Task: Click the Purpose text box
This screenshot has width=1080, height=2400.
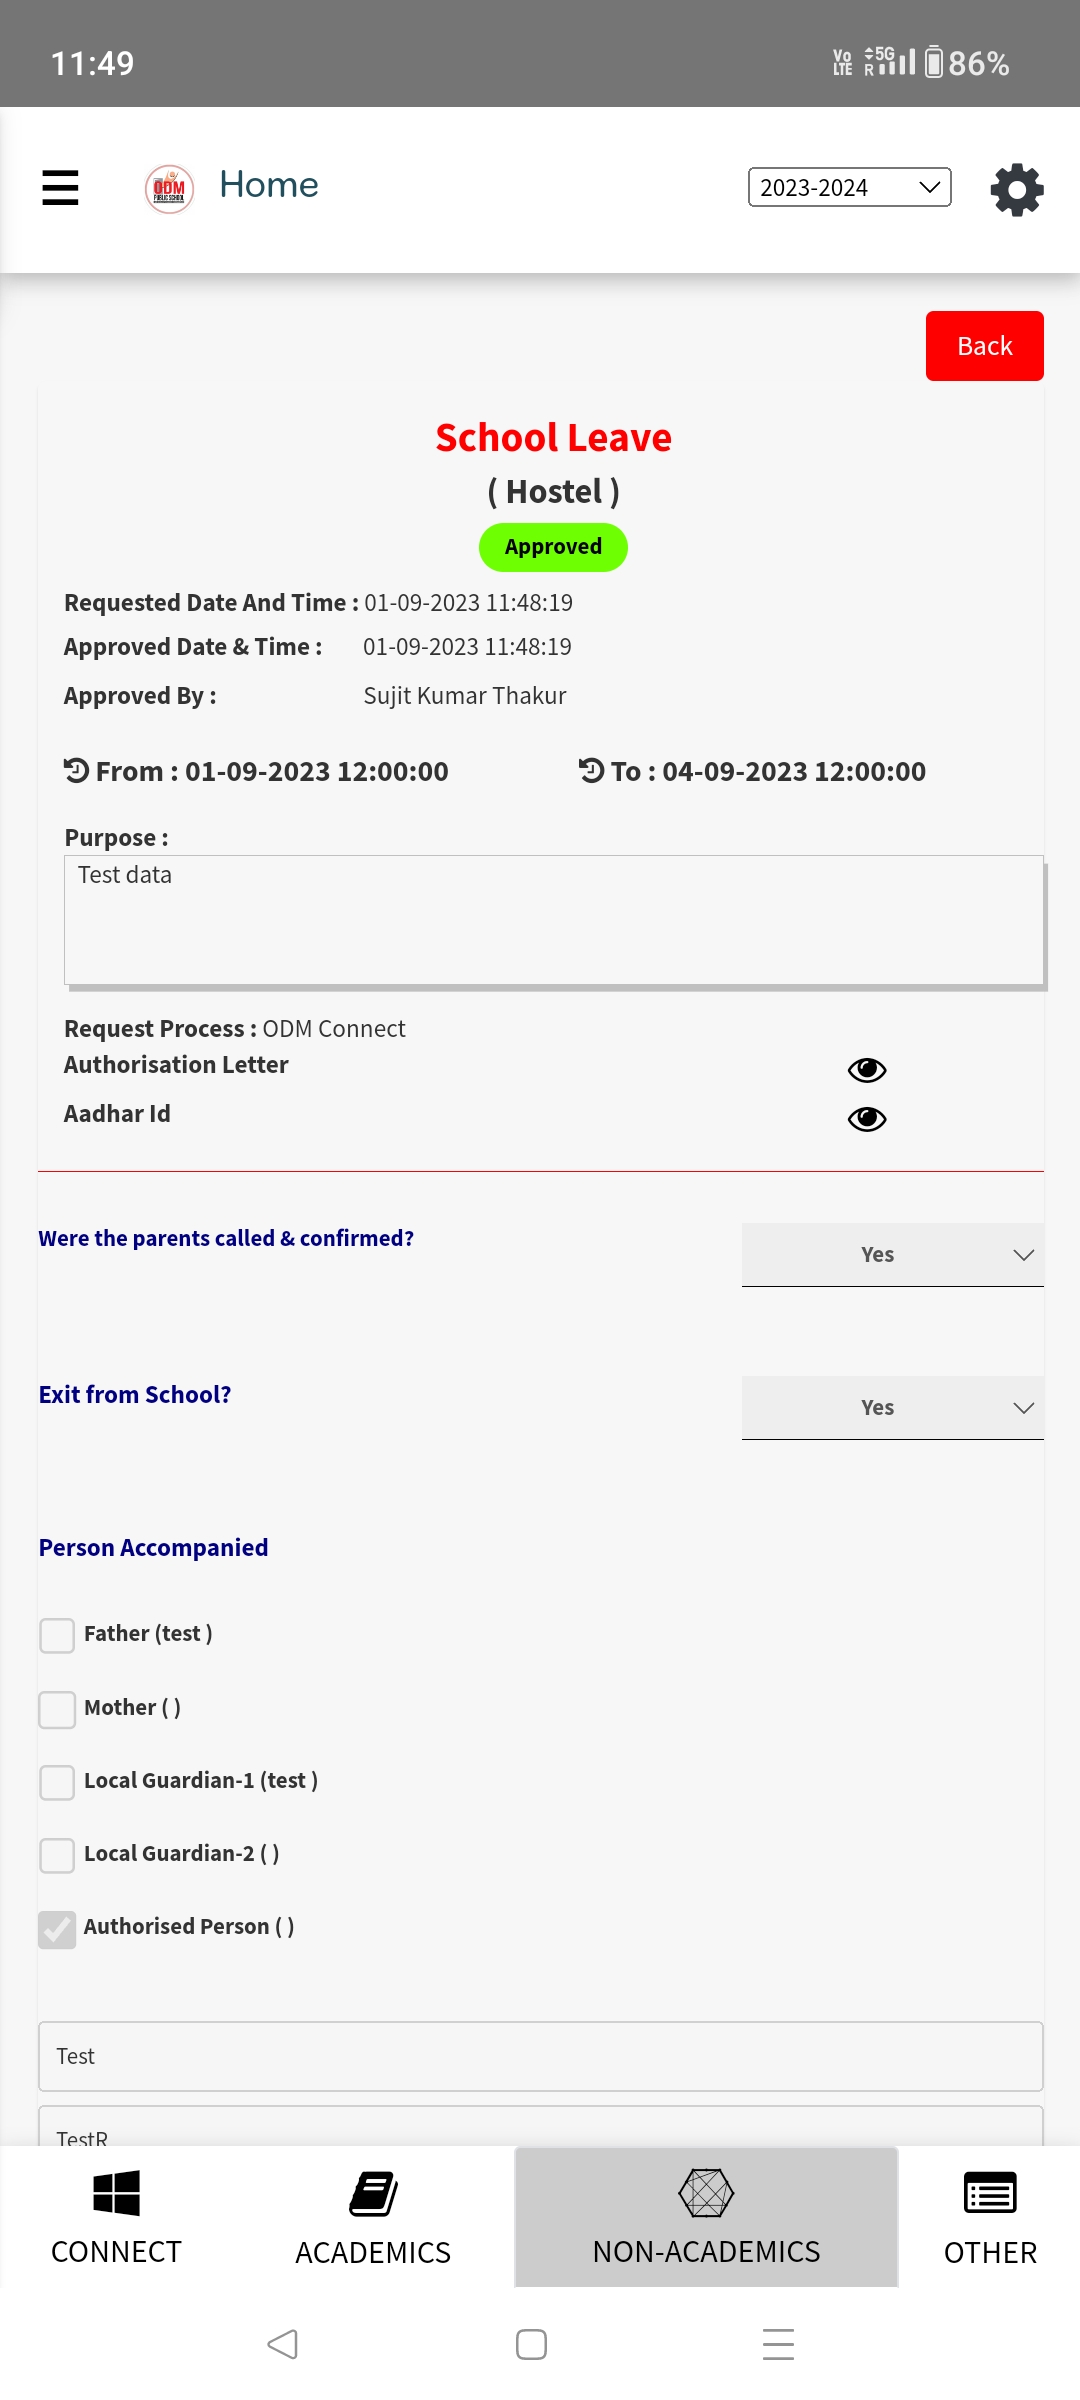Action: pyautogui.click(x=554, y=920)
